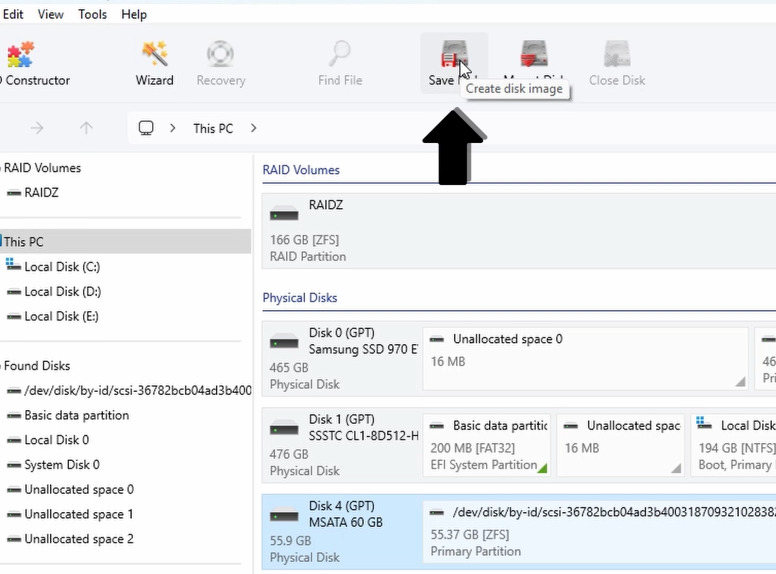This screenshot has height=574, width=776.
Task: Click Save Disk to create image
Action: 454,63
